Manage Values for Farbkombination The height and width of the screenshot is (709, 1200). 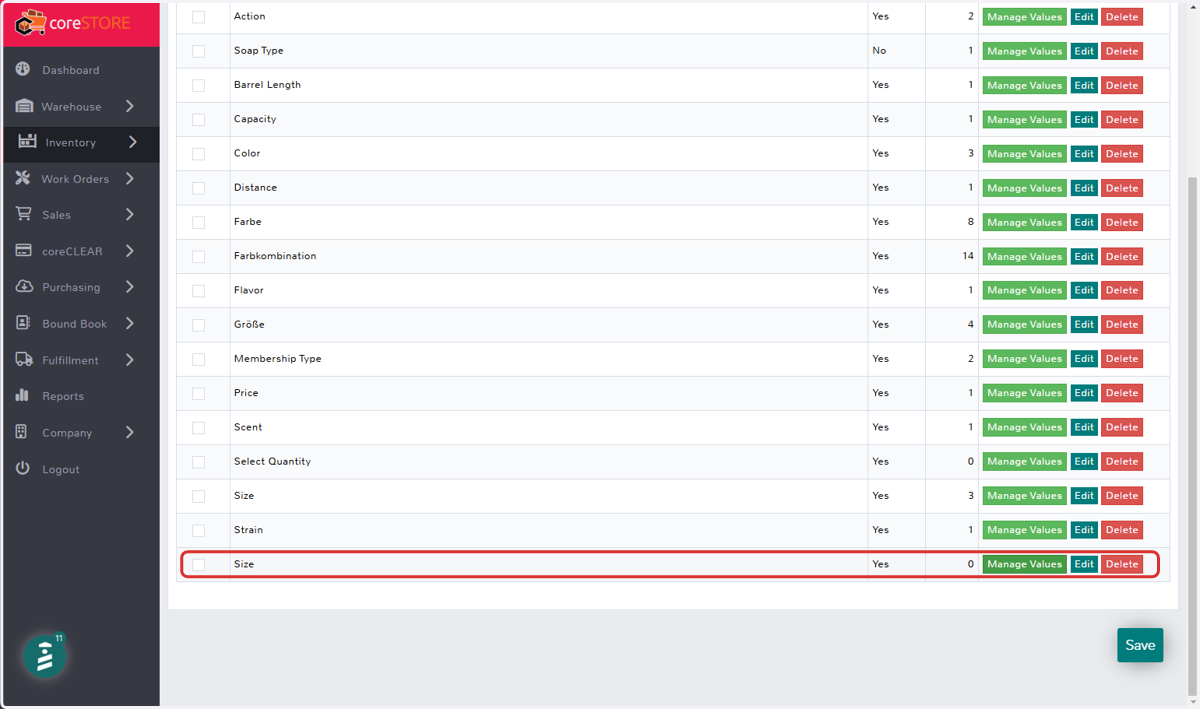[x=1024, y=256]
